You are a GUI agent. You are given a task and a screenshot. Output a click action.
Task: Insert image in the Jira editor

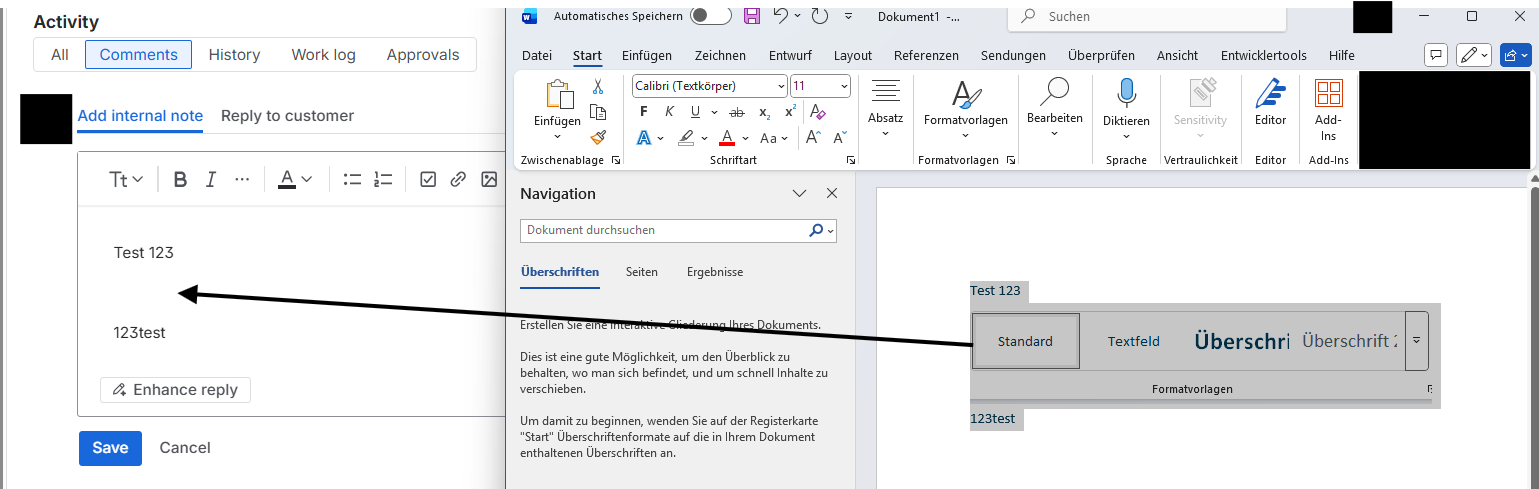click(489, 179)
